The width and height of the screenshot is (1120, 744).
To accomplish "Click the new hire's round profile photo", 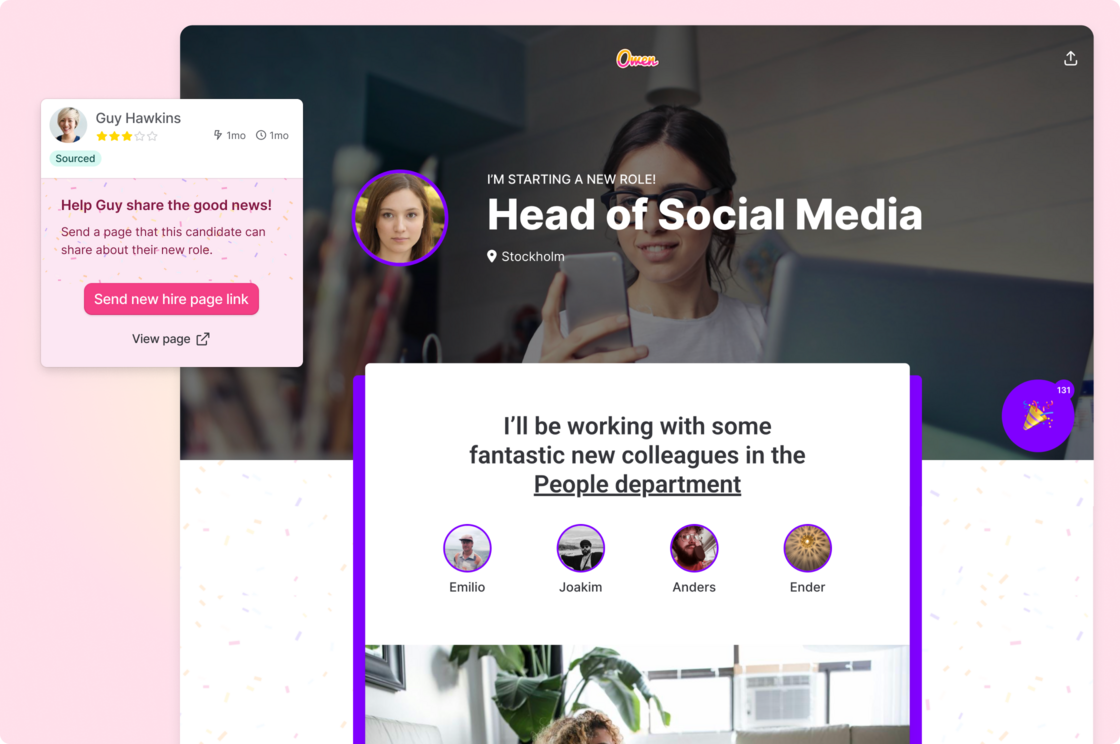I will click(400, 218).
